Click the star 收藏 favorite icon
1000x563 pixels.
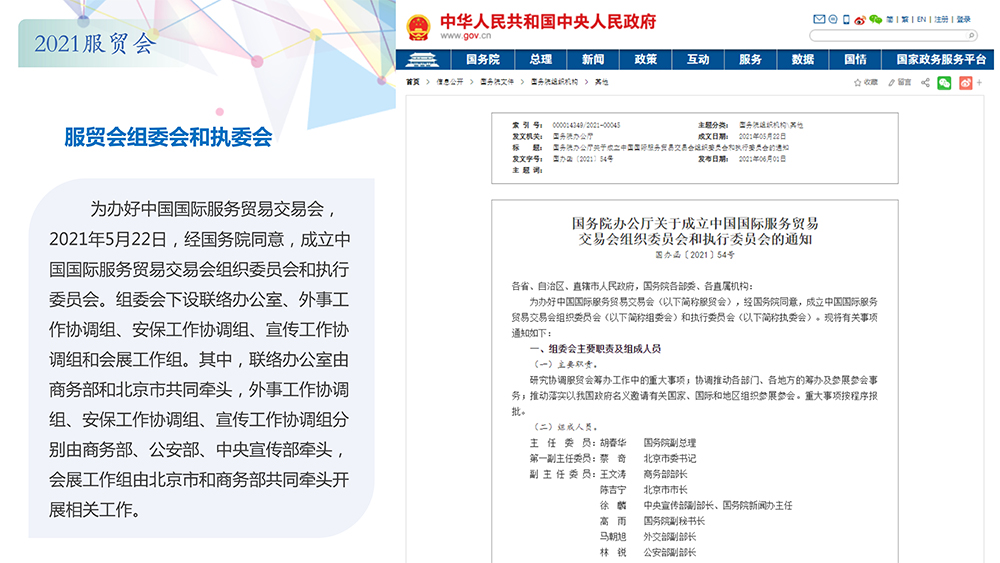coord(860,82)
